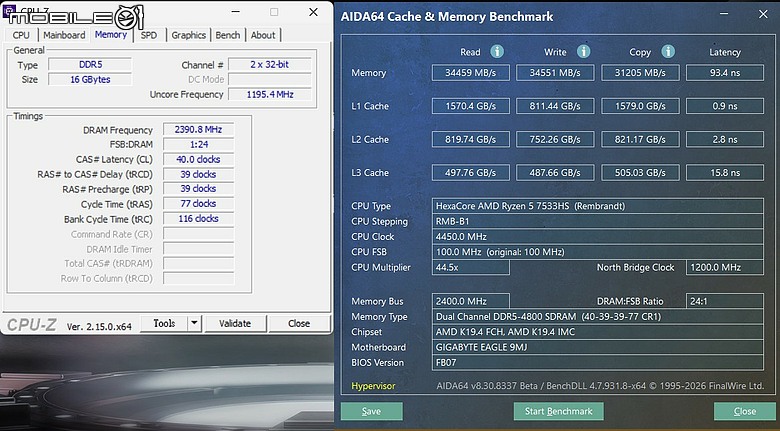Click the L1 Cache Copy value 1579.0 GB/s
Screen dimensions: 780x431
[640, 106]
